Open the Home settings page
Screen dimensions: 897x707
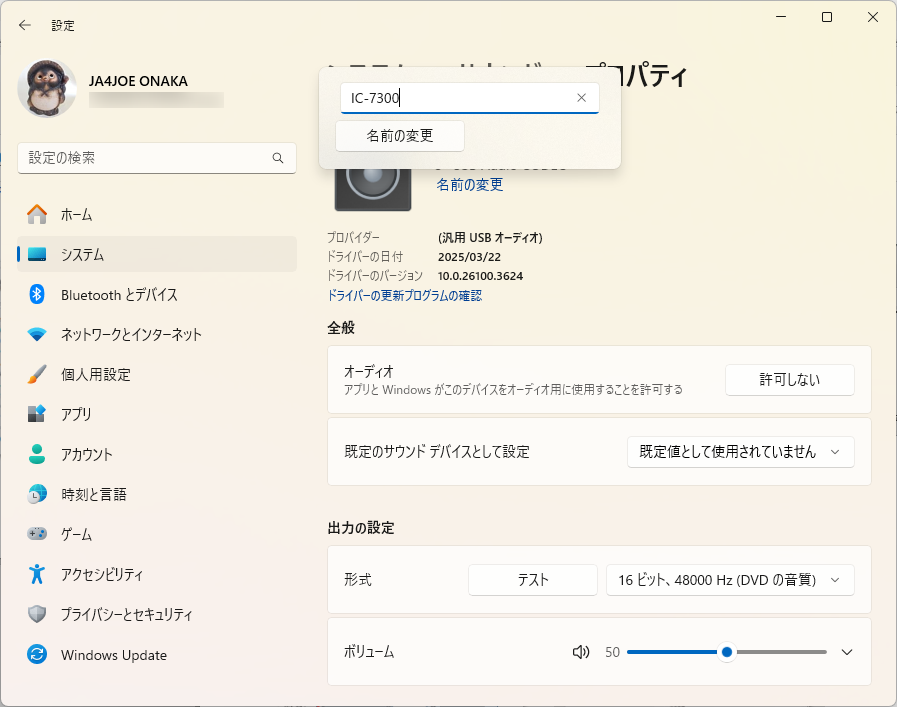[157, 215]
